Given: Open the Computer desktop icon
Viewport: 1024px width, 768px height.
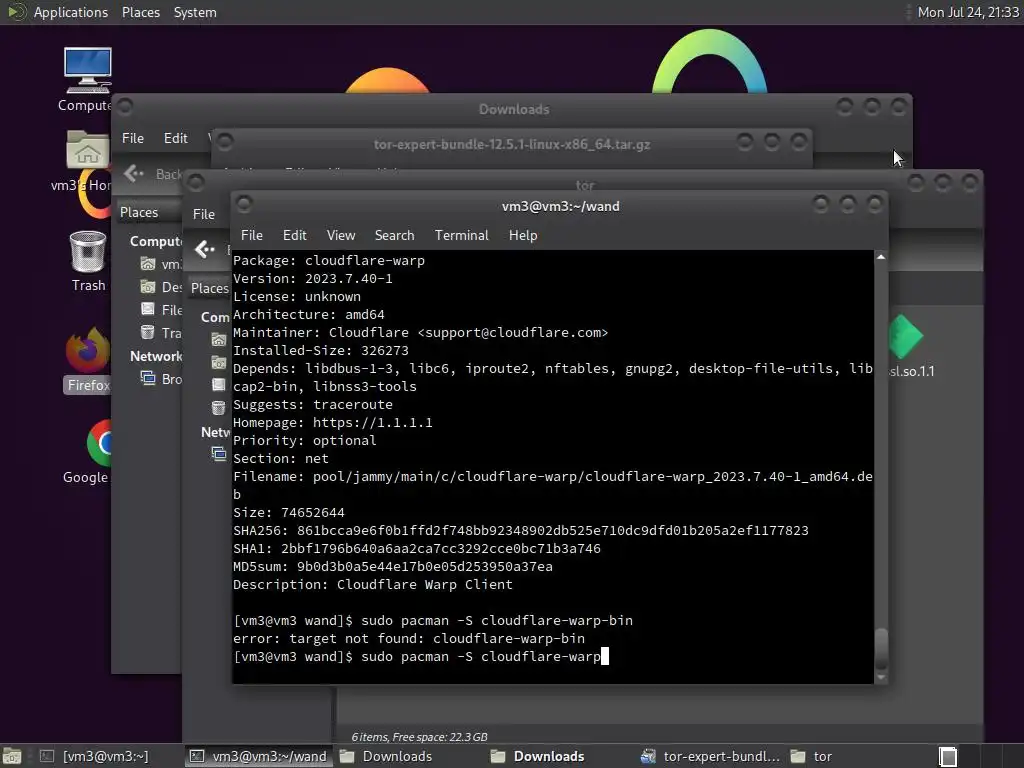Looking at the screenshot, I should click(88, 71).
